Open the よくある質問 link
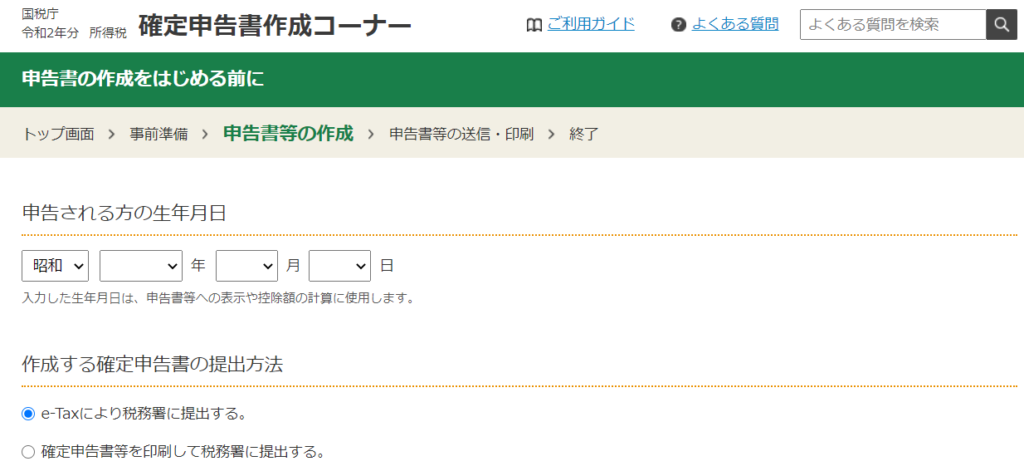 click(x=735, y=25)
